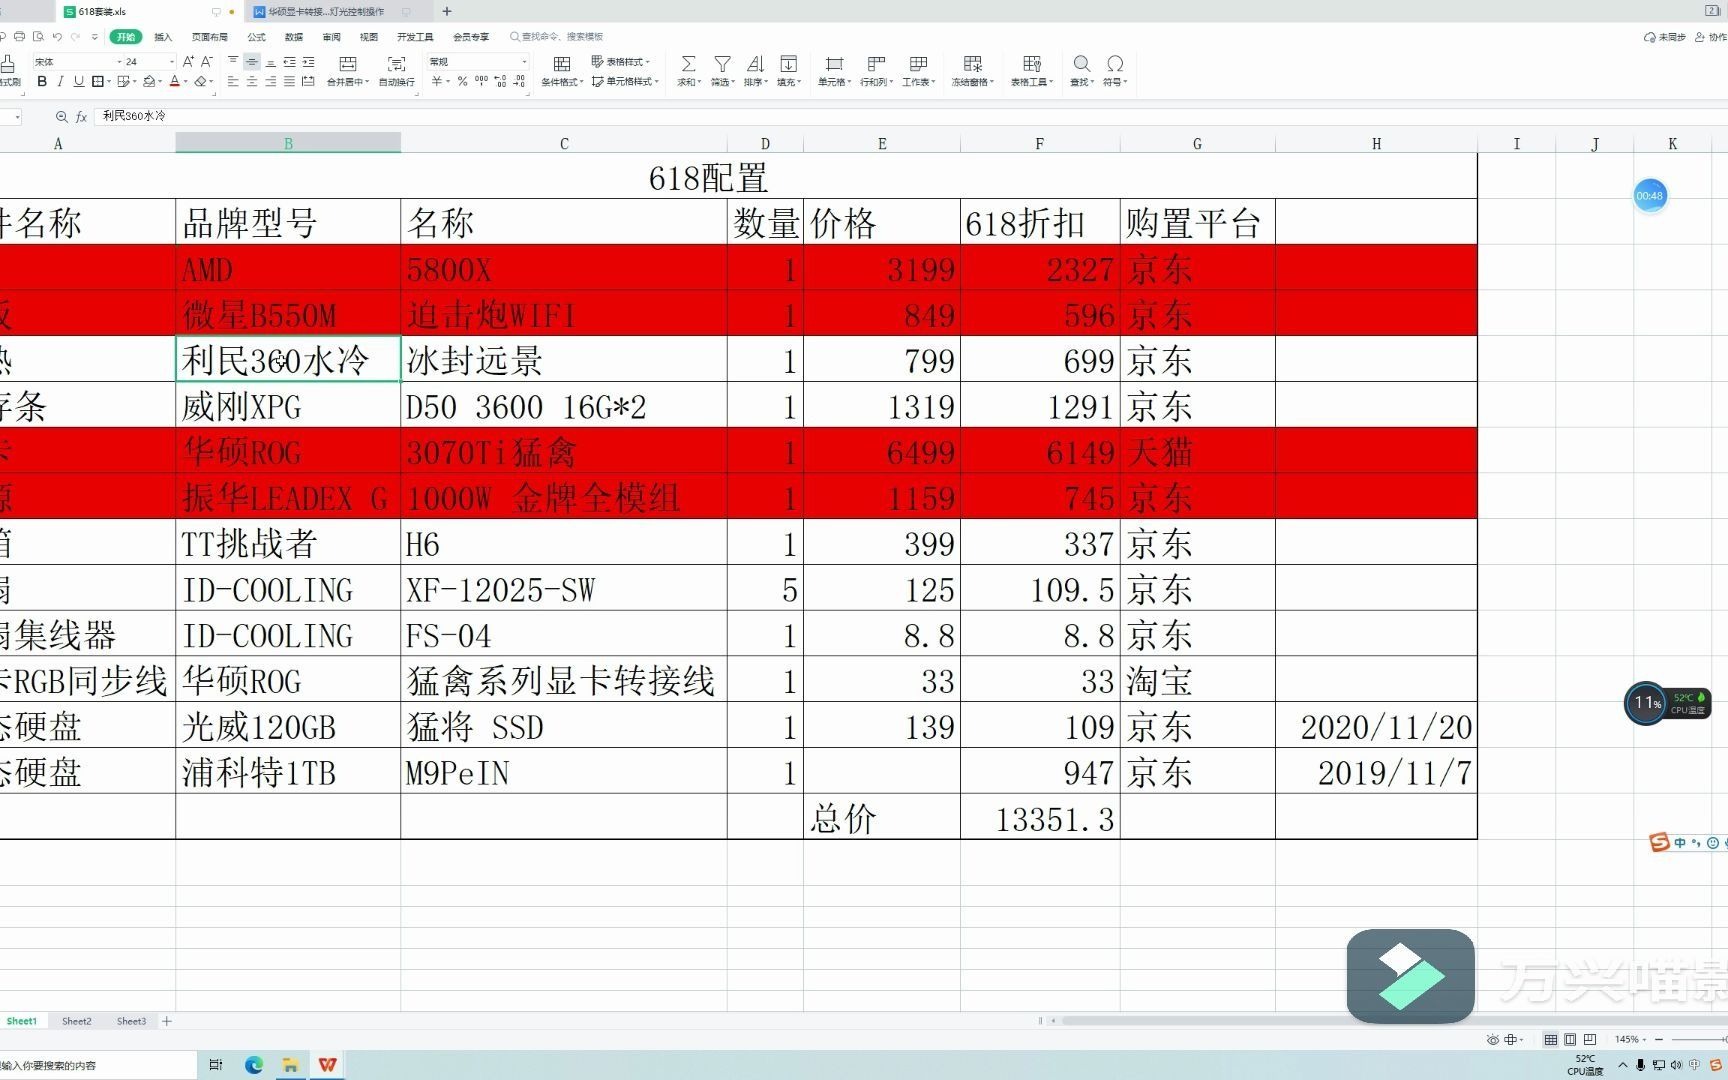Image resolution: width=1728 pixels, height=1080 pixels.
Task: Click the zoom out minus on slider
Action: 1658,1040
